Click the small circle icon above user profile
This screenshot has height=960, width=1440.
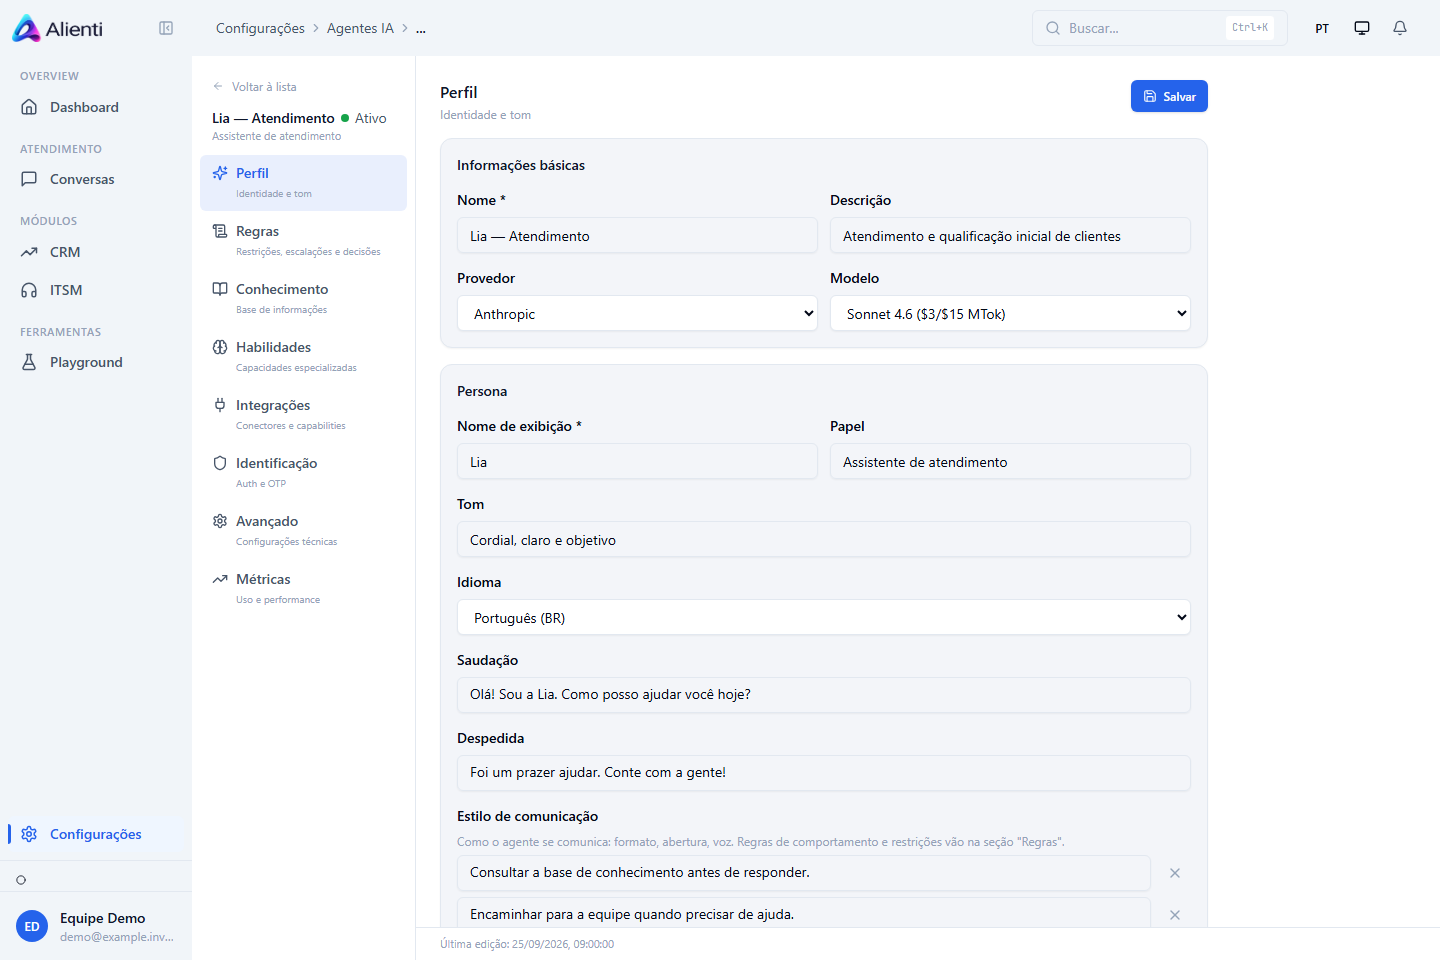[21, 880]
